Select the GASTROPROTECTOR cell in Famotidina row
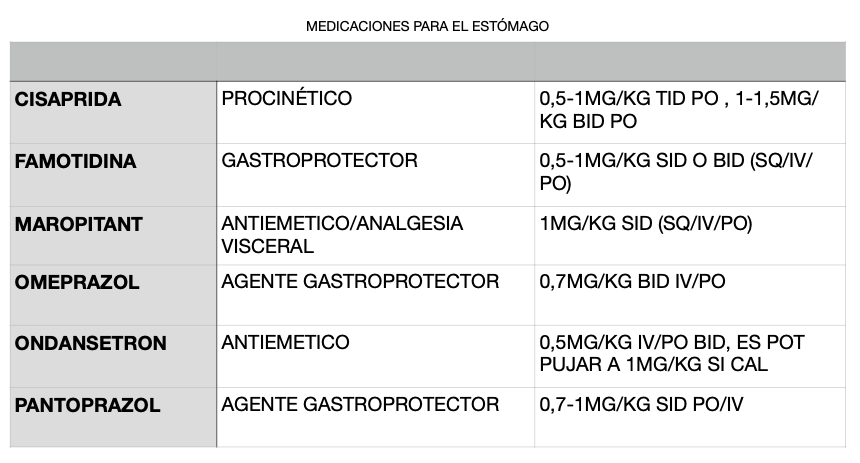 (x=376, y=175)
